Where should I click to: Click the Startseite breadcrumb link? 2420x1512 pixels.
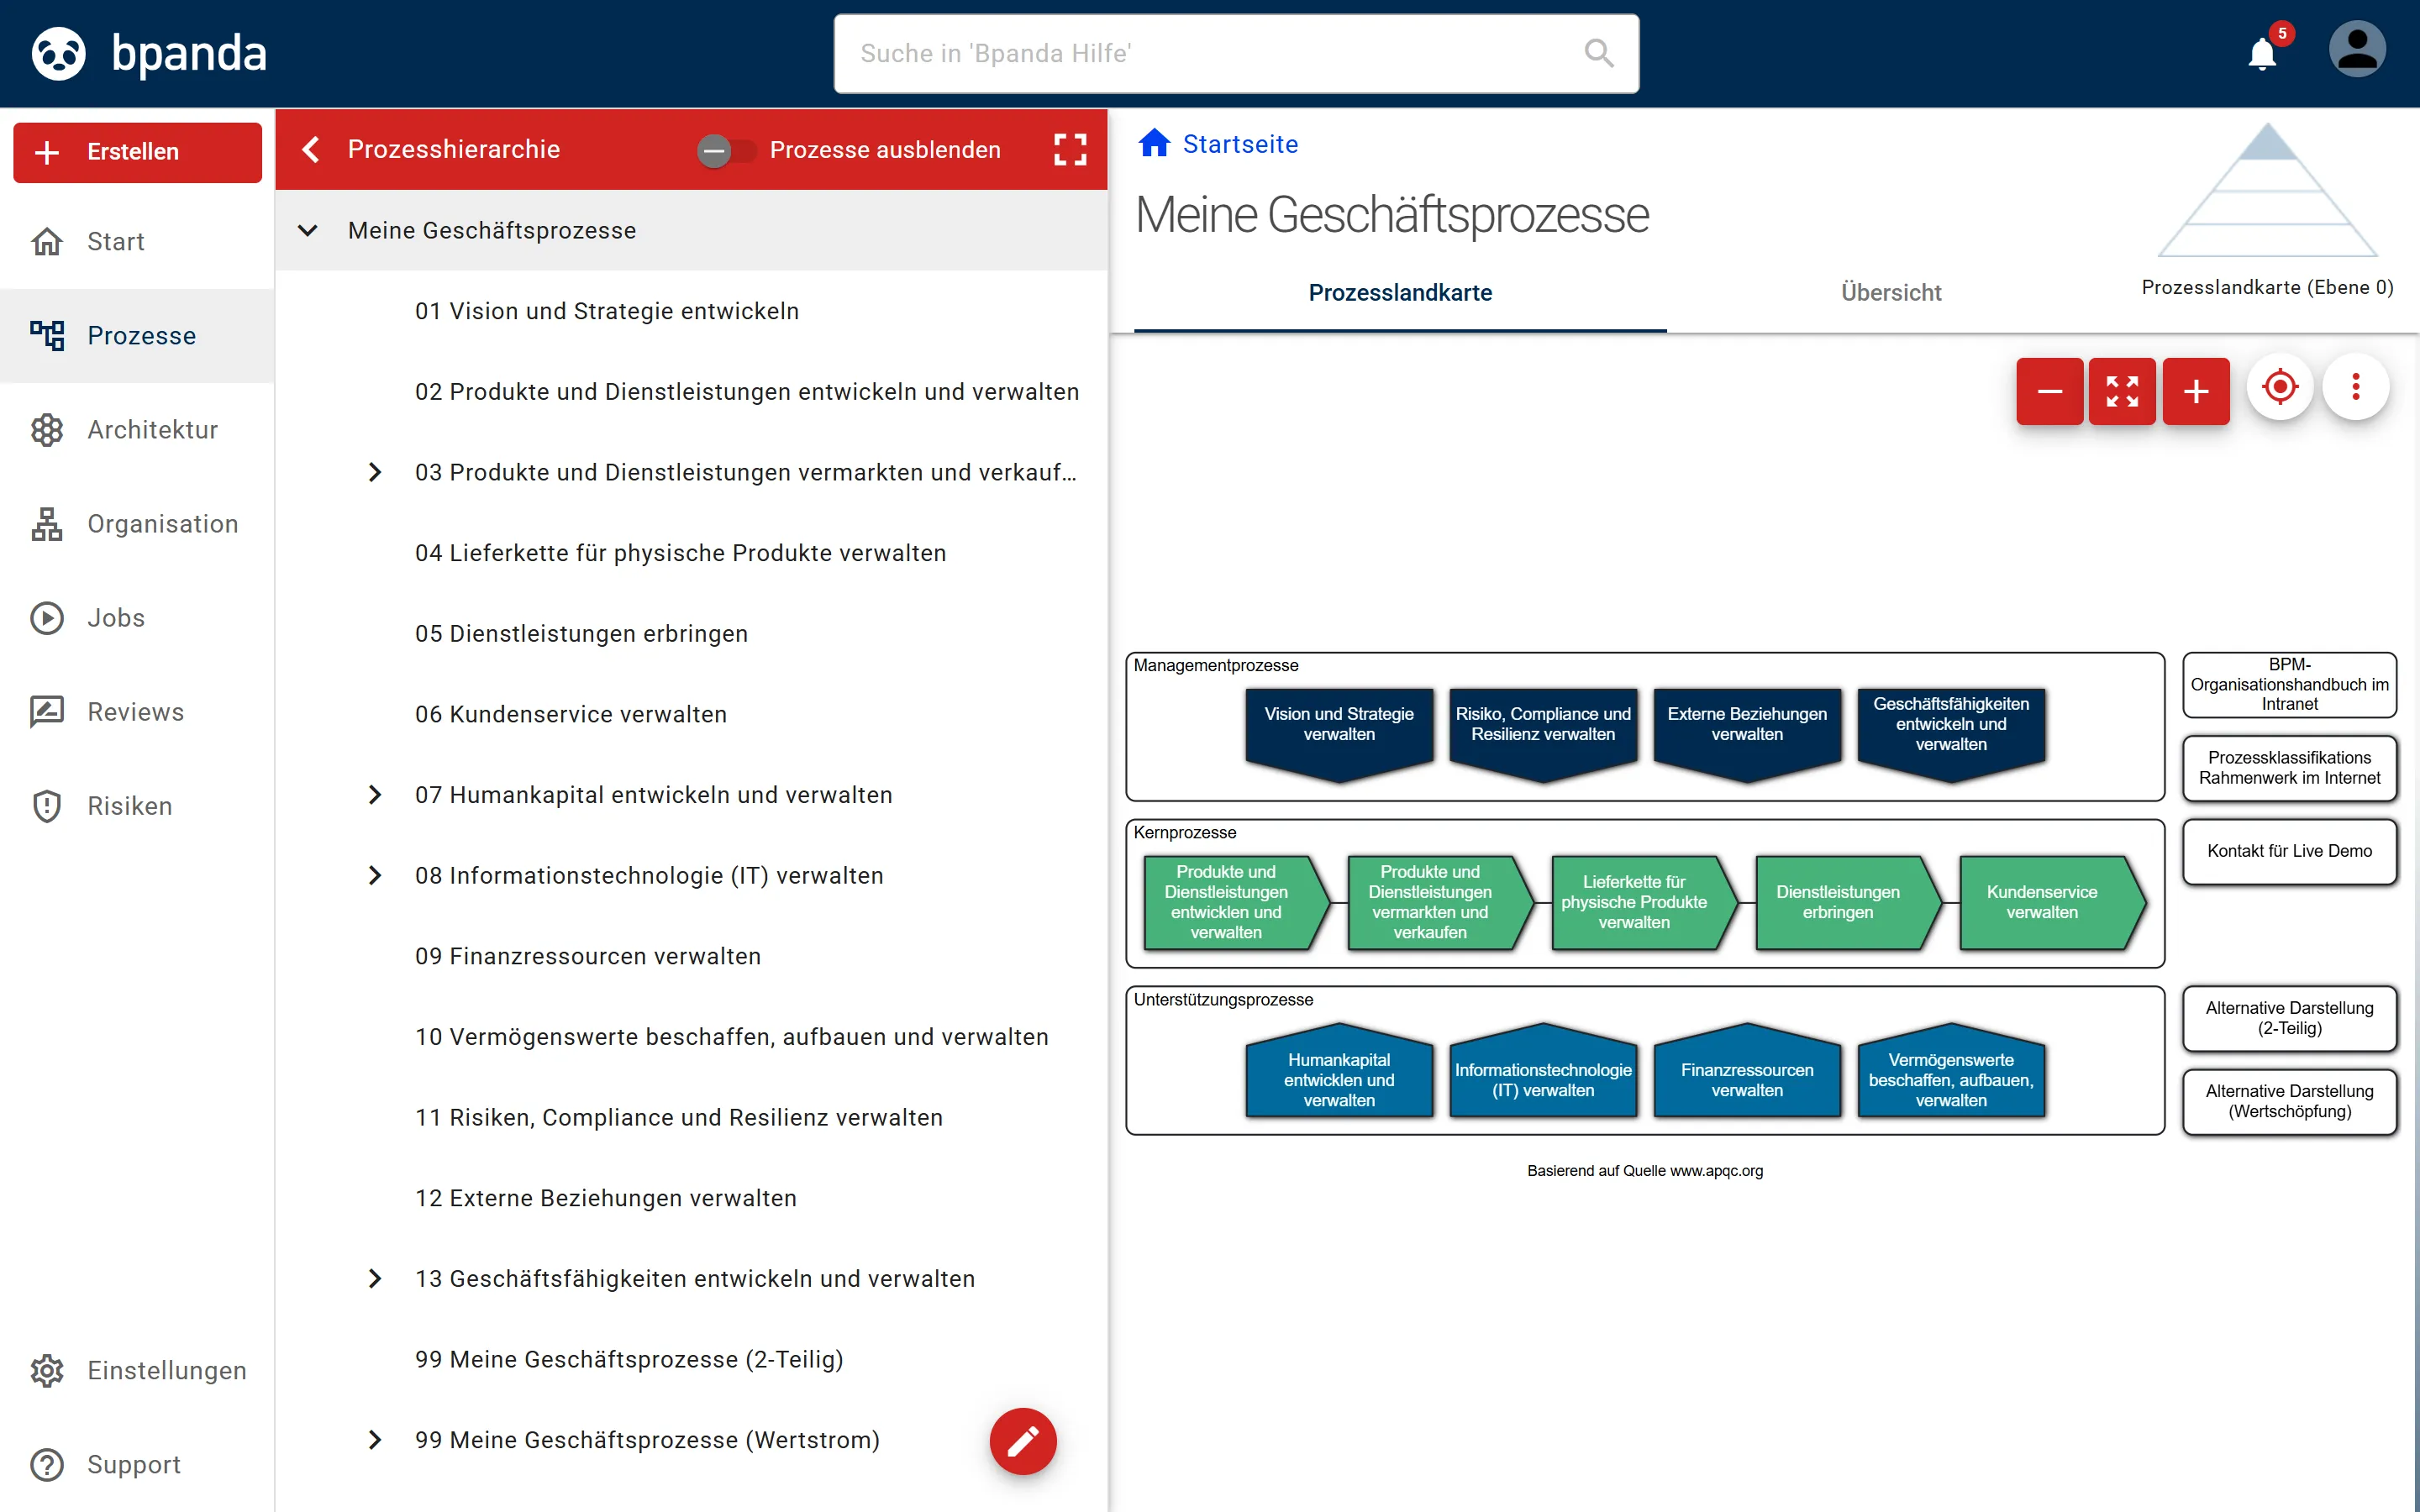[x=1240, y=144]
